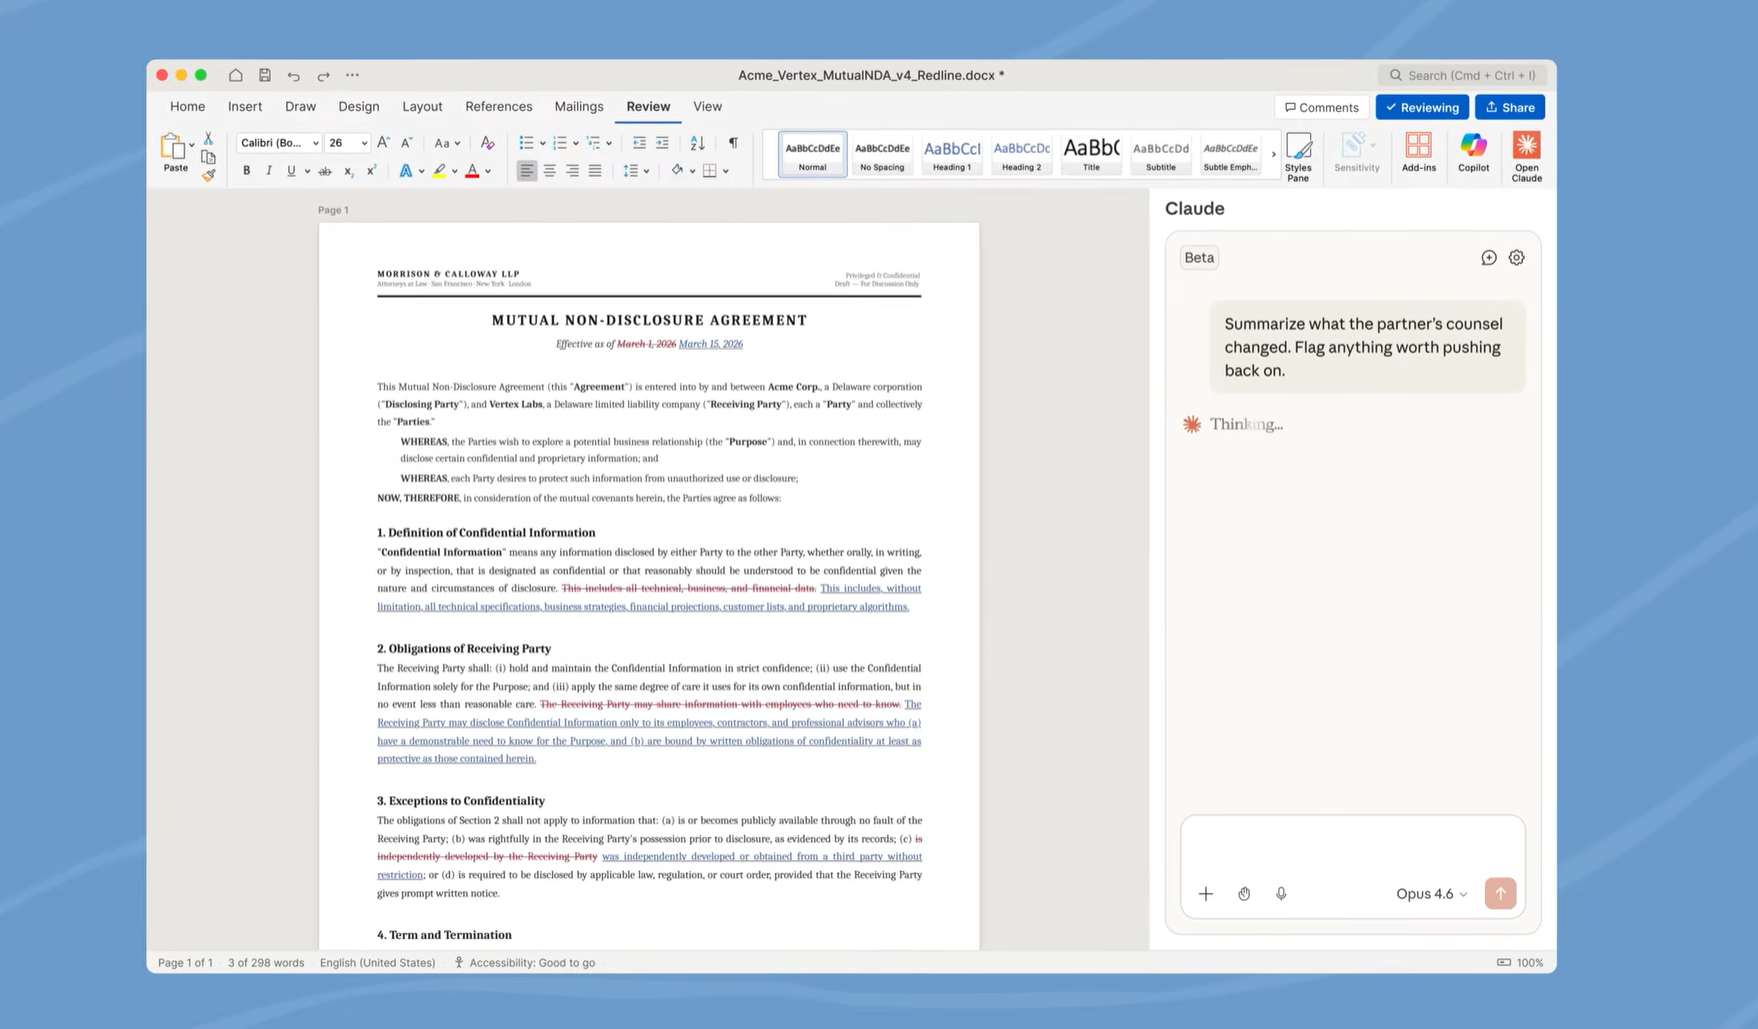The width and height of the screenshot is (1758, 1029).
Task: Attach a file in Claude input
Action: click(x=1206, y=893)
